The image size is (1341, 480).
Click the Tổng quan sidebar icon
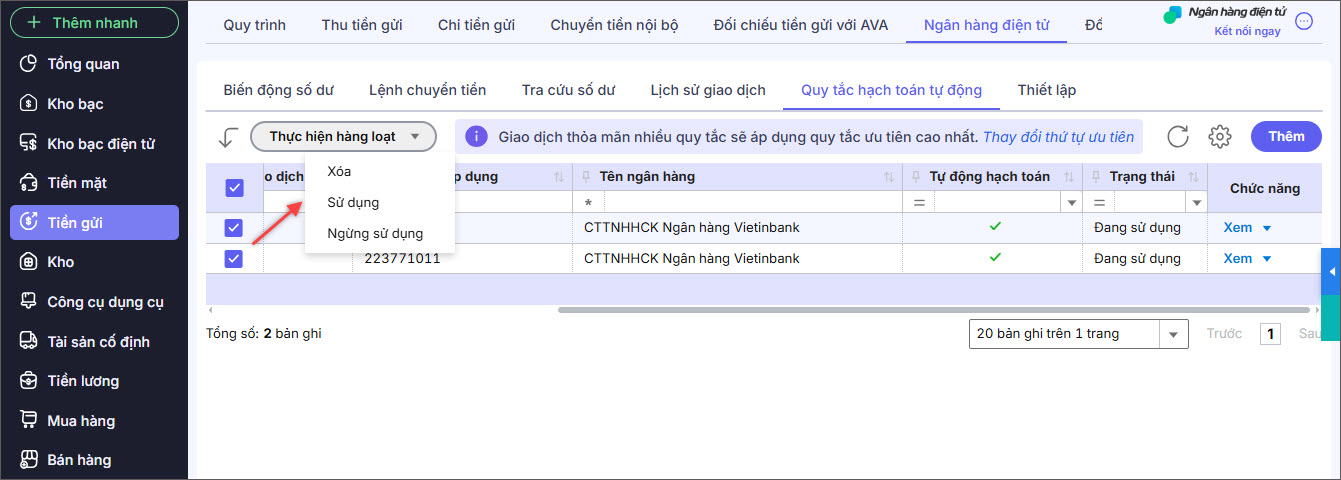[30, 64]
